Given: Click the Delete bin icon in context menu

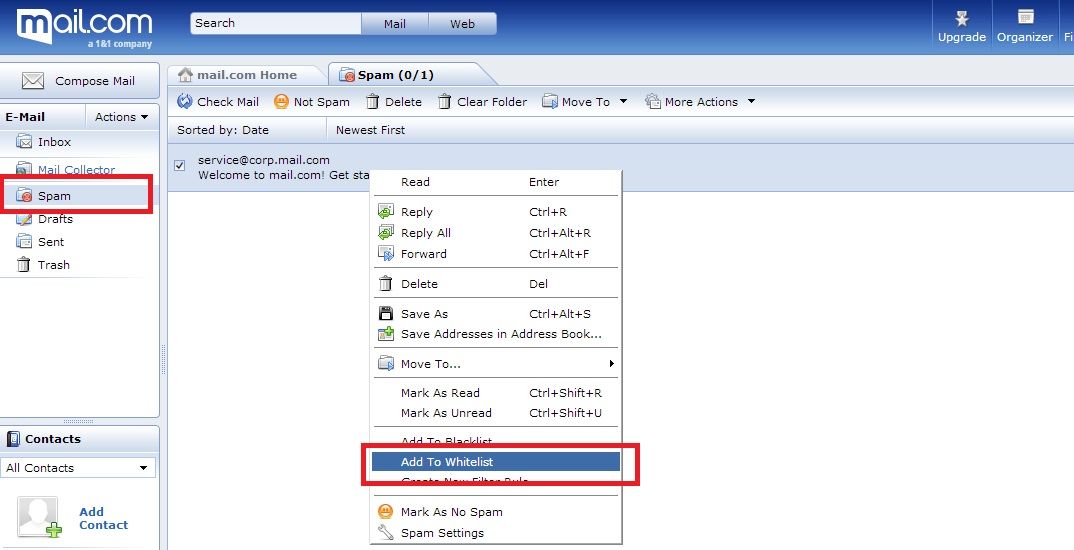Looking at the screenshot, I should point(386,284).
